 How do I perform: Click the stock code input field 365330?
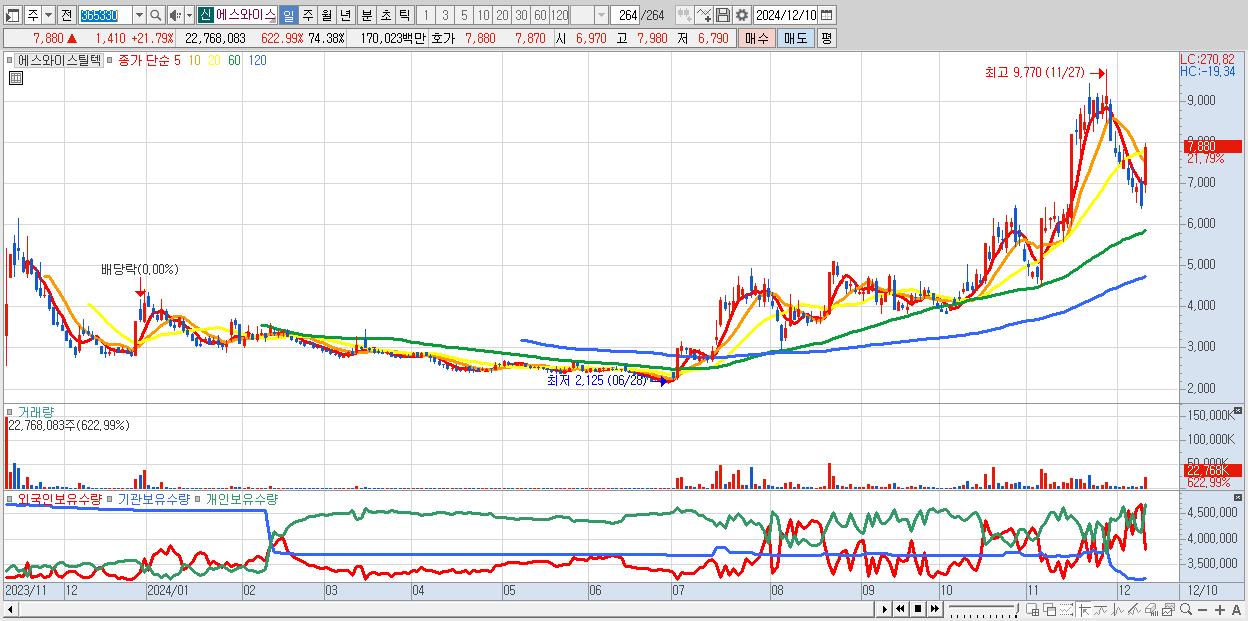point(105,15)
